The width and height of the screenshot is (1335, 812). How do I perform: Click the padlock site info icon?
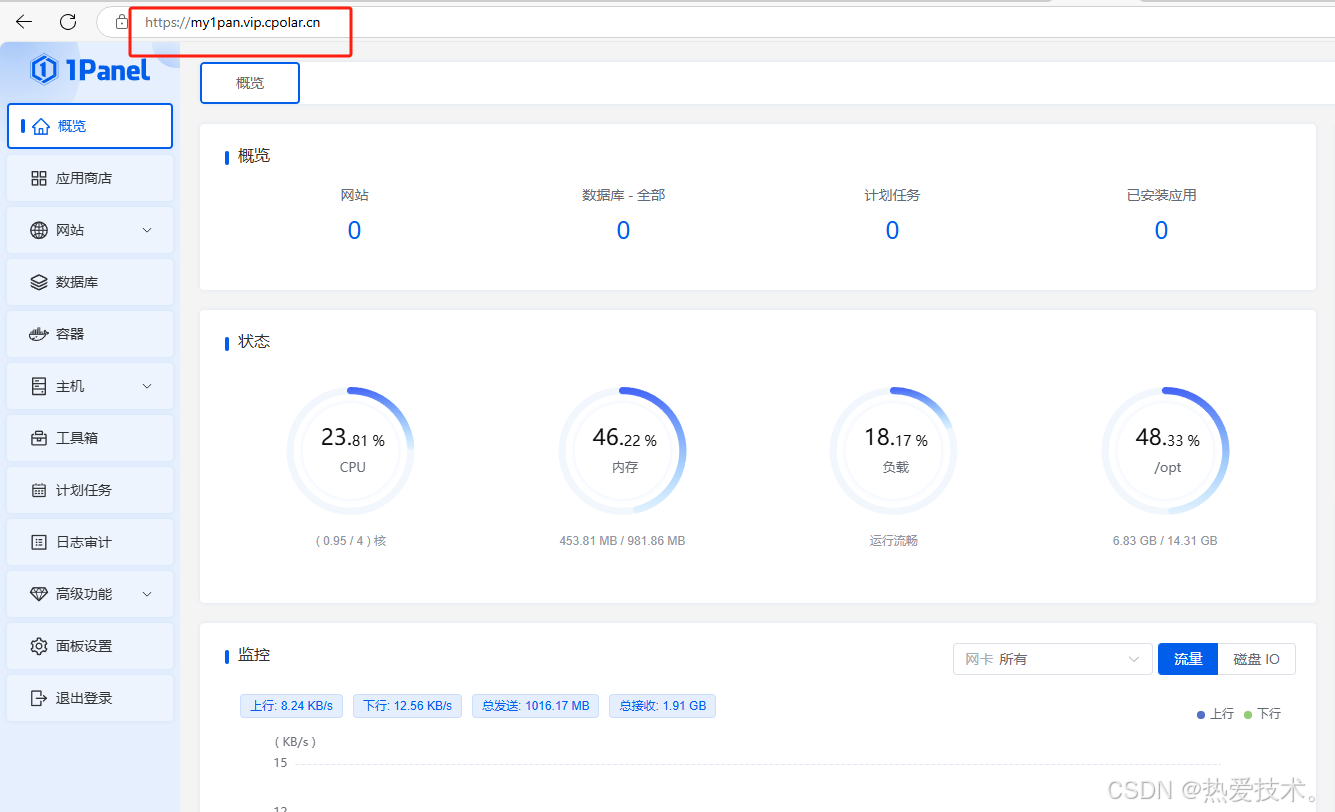[122, 21]
